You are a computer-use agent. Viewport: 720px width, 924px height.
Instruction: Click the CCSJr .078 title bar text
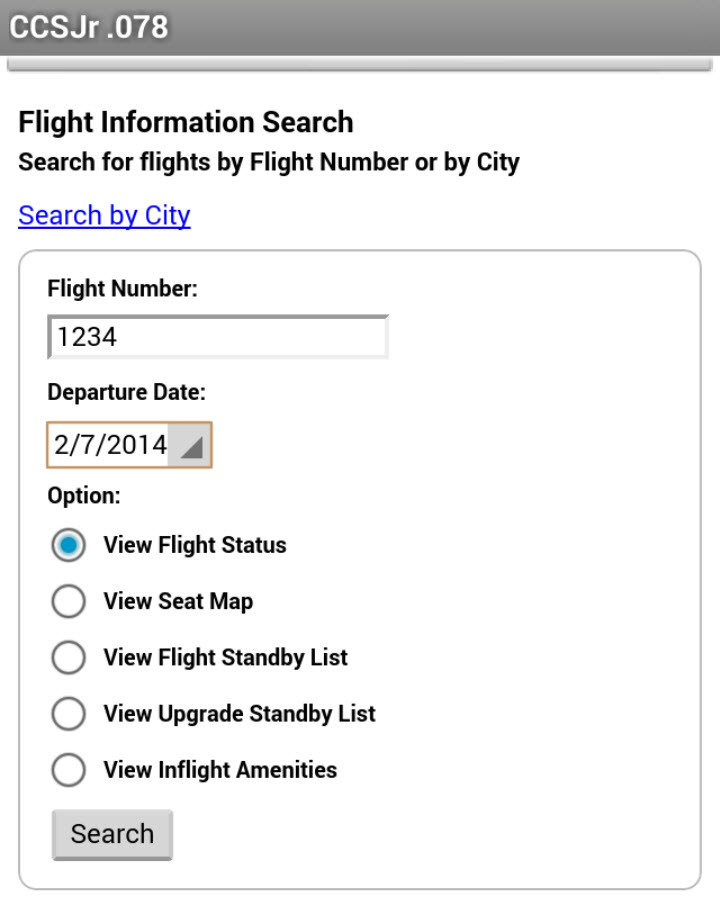[89, 27]
